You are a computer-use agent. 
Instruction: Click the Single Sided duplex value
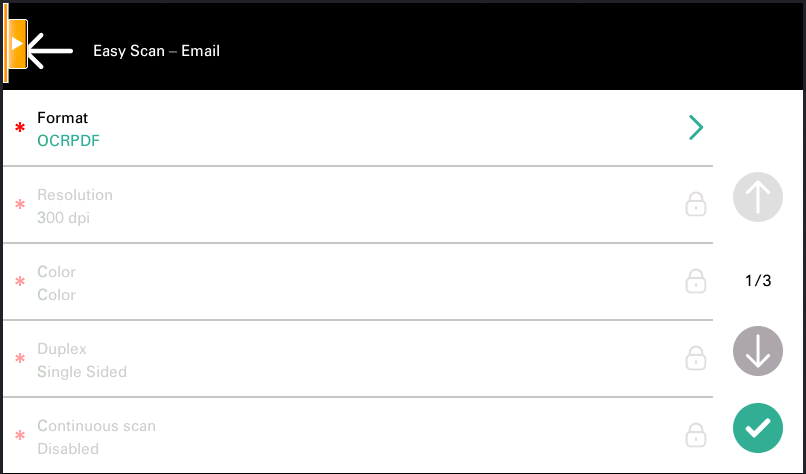coord(82,372)
